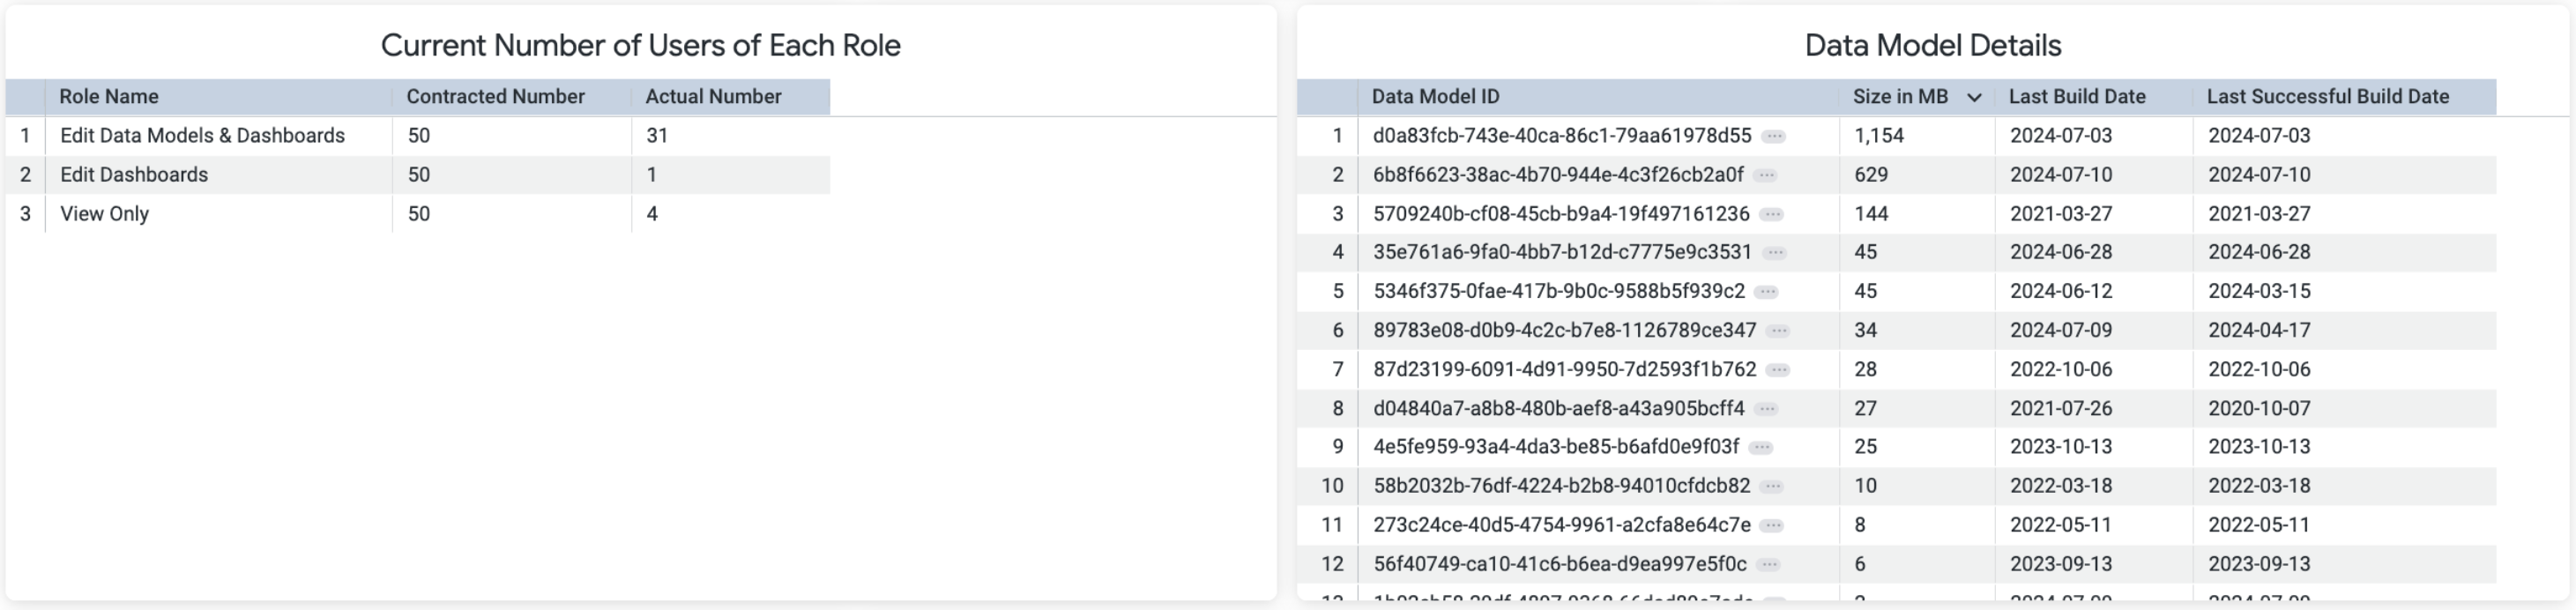Expand truncated ID starting with 4e5fe959
The width and height of the screenshot is (2576, 610).
pyautogui.click(x=1761, y=447)
